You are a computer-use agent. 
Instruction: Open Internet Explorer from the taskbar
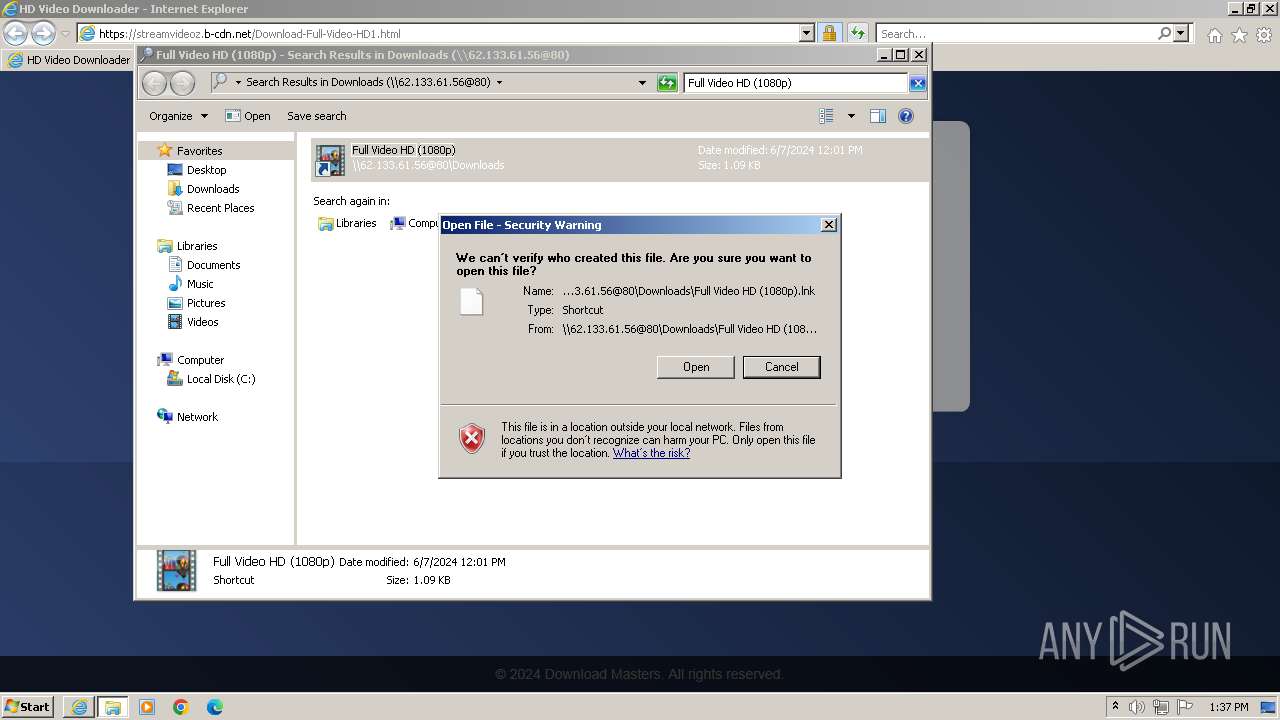point(79,707)
